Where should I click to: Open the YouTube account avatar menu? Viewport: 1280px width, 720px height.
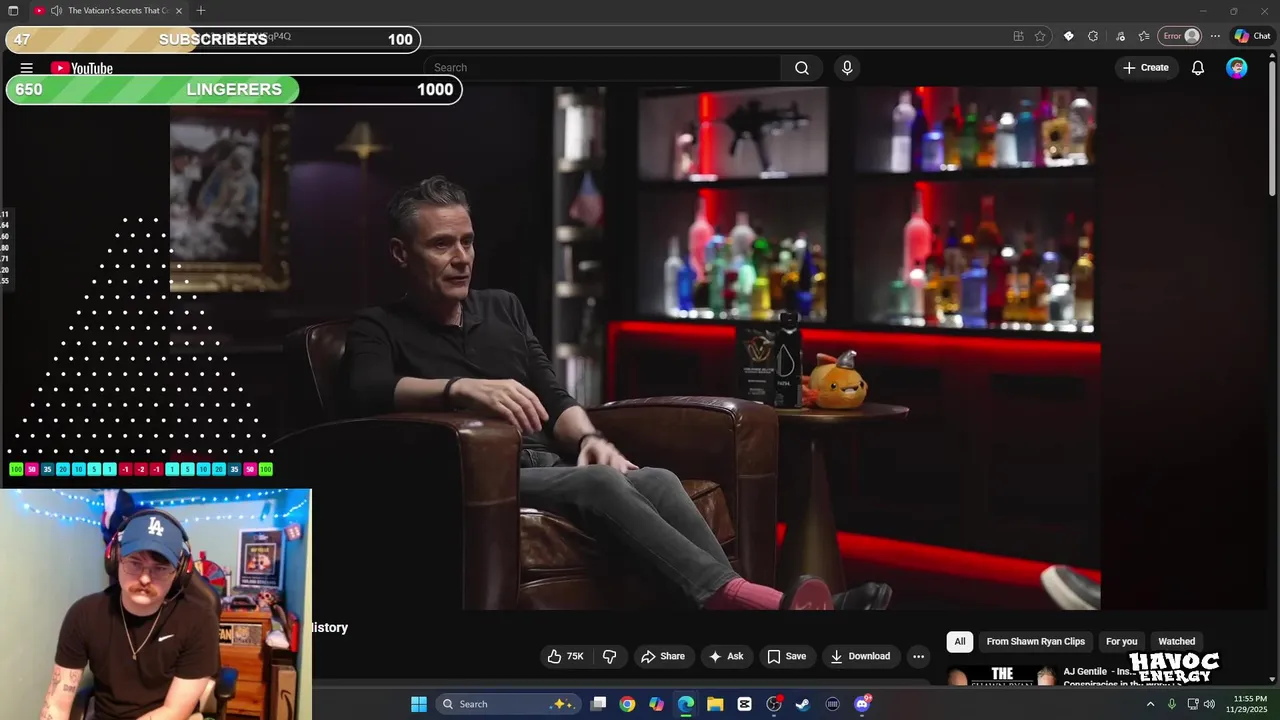[1237, 68]
